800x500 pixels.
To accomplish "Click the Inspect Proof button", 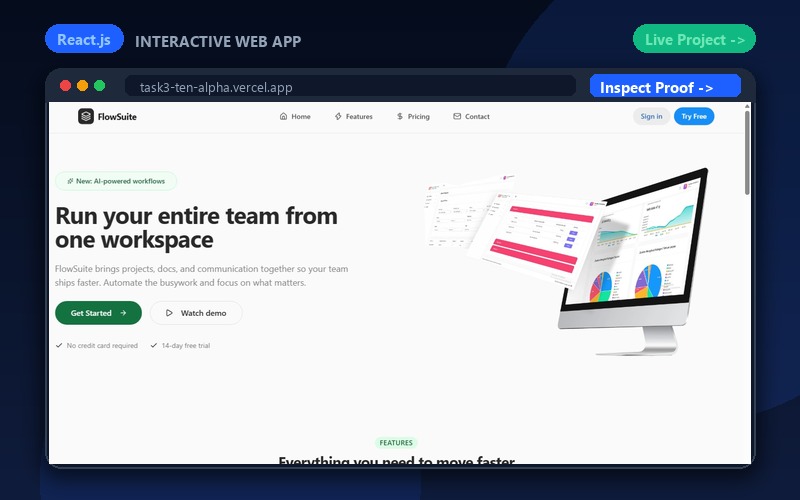I will 665,86.
